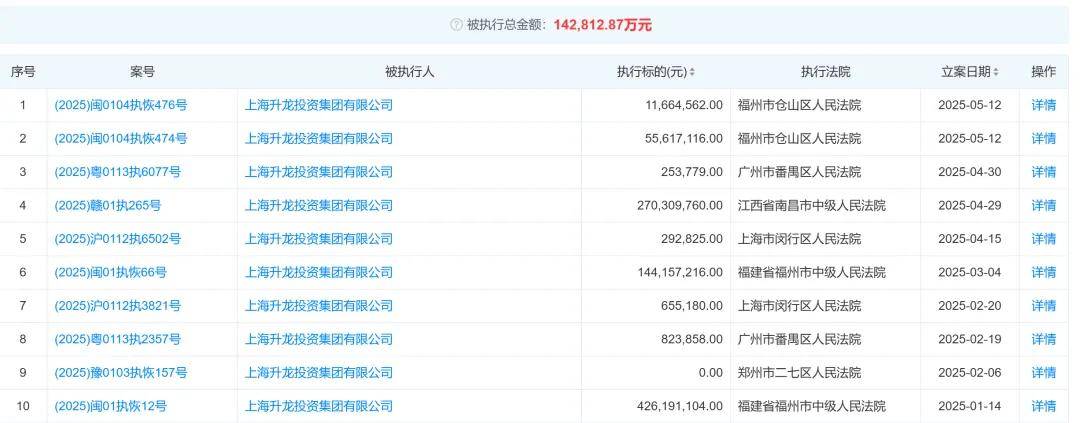This screenshot has height=423, width=1080.
Task: View 详情 for case 赣01执265号
Action: click(x=1043, y=205)
